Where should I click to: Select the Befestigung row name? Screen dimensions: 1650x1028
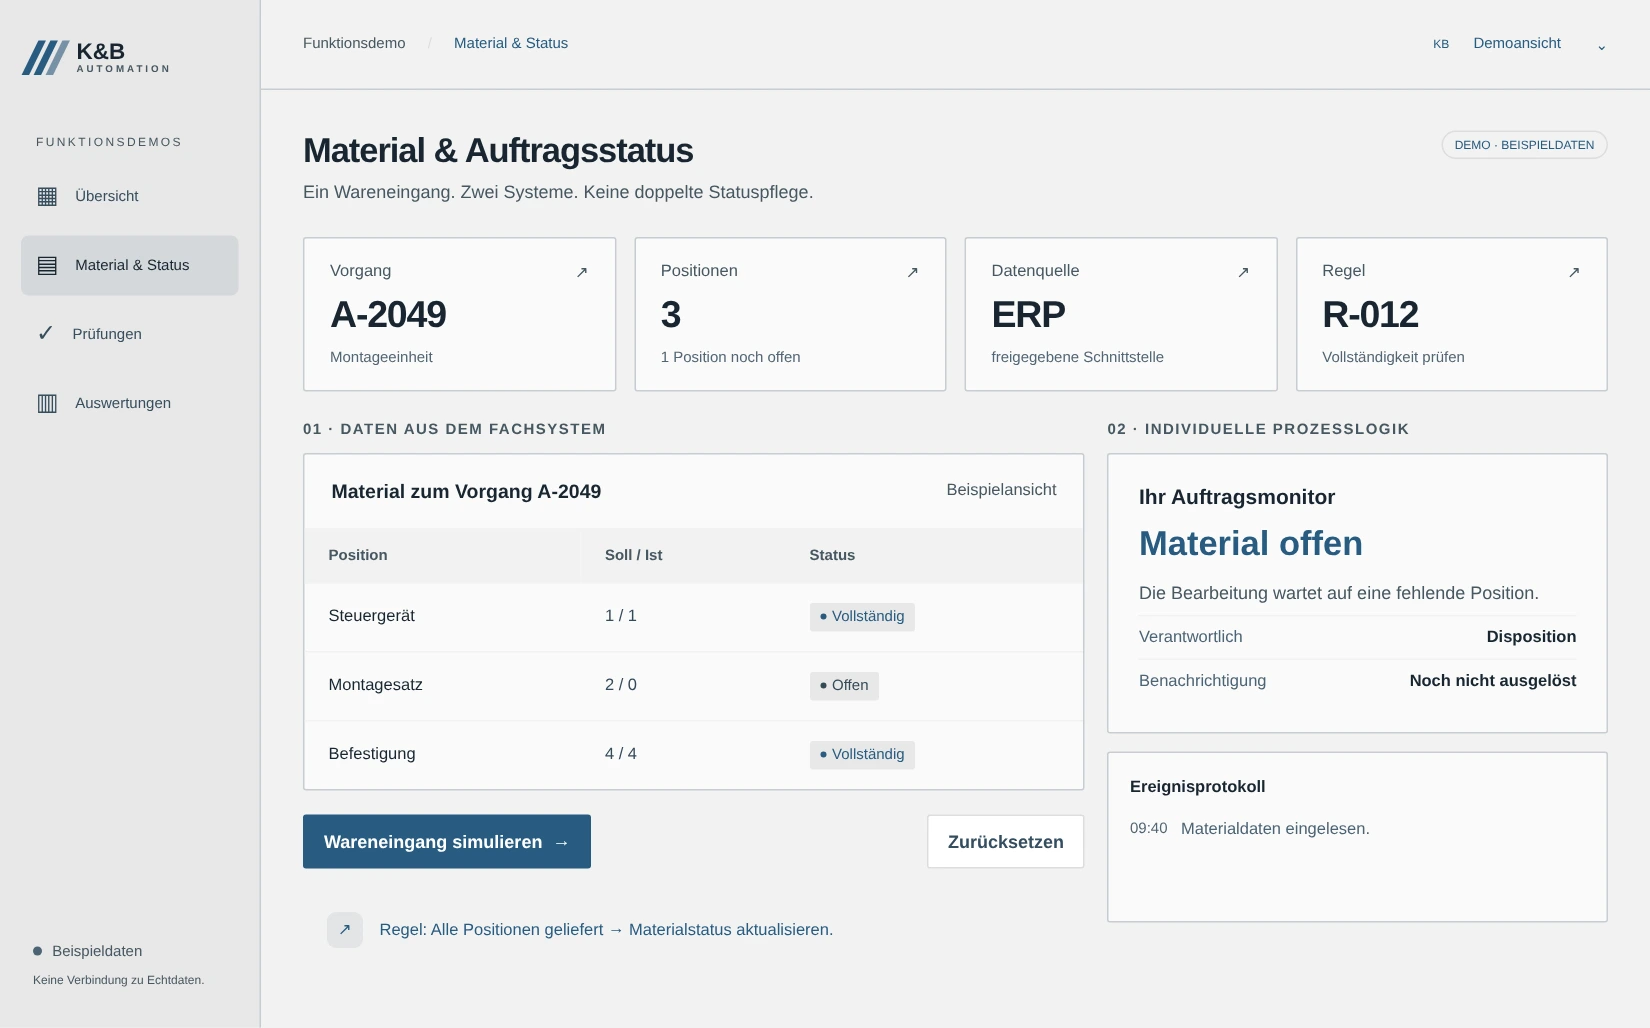372,754
